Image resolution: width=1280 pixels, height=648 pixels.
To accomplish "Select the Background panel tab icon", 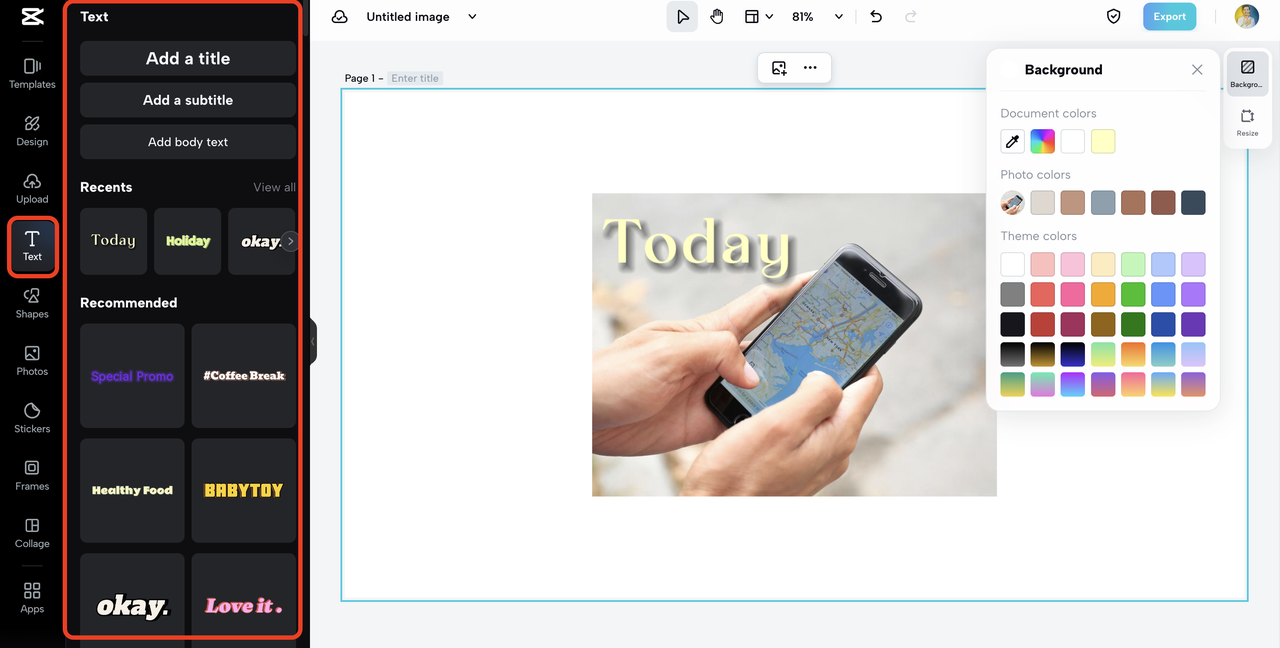I will (1247, 74).
